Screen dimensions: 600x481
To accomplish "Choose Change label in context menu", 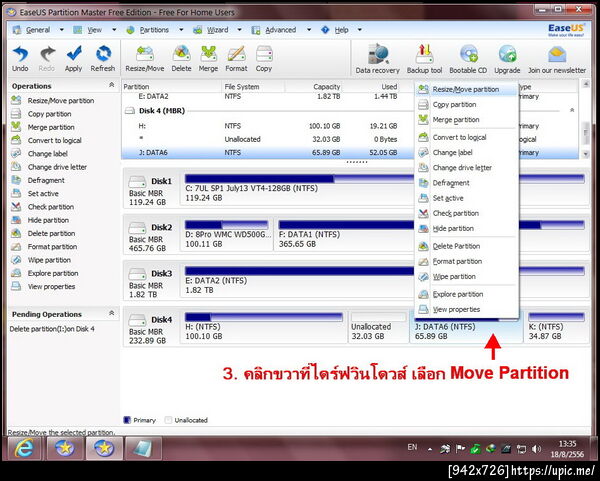I will [466, 153].
